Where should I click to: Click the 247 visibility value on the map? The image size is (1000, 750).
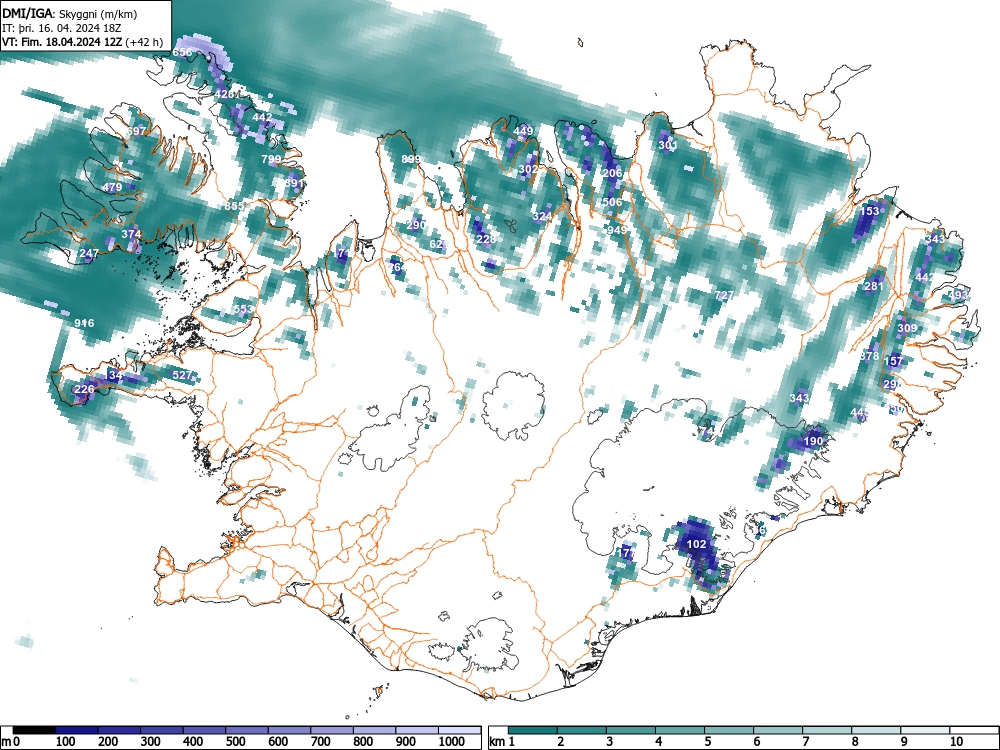[89, 253]
